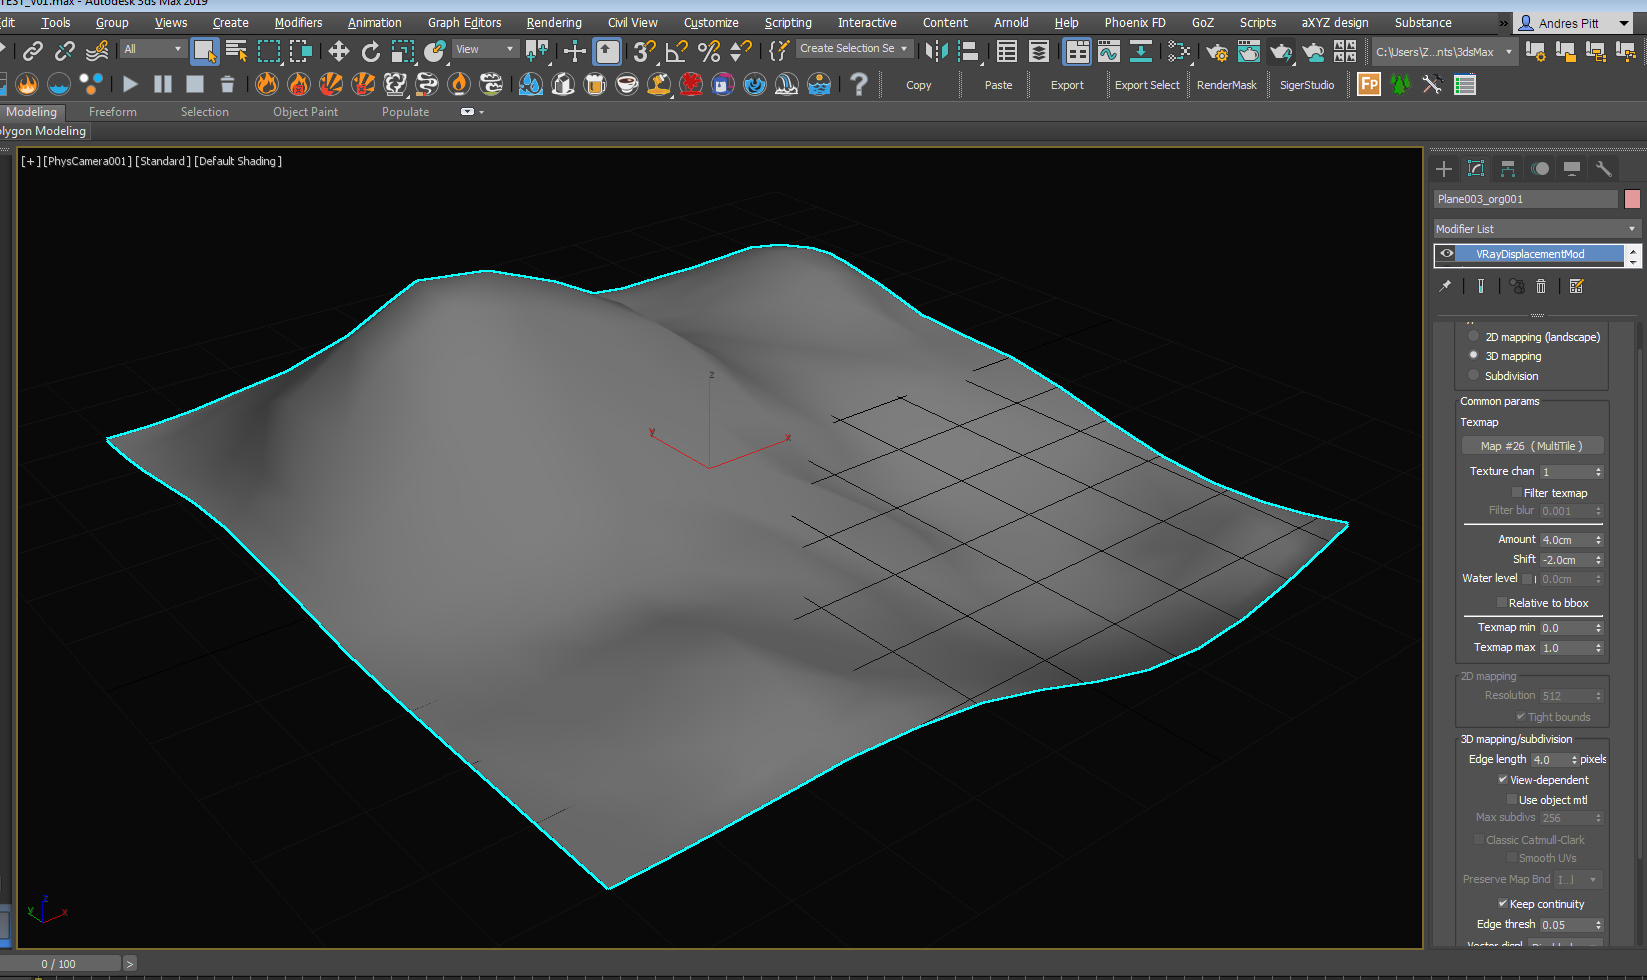Select the Move transform tool
Image resolution: width=1647 pixels, height=980 pixels.
coord(338,51)
